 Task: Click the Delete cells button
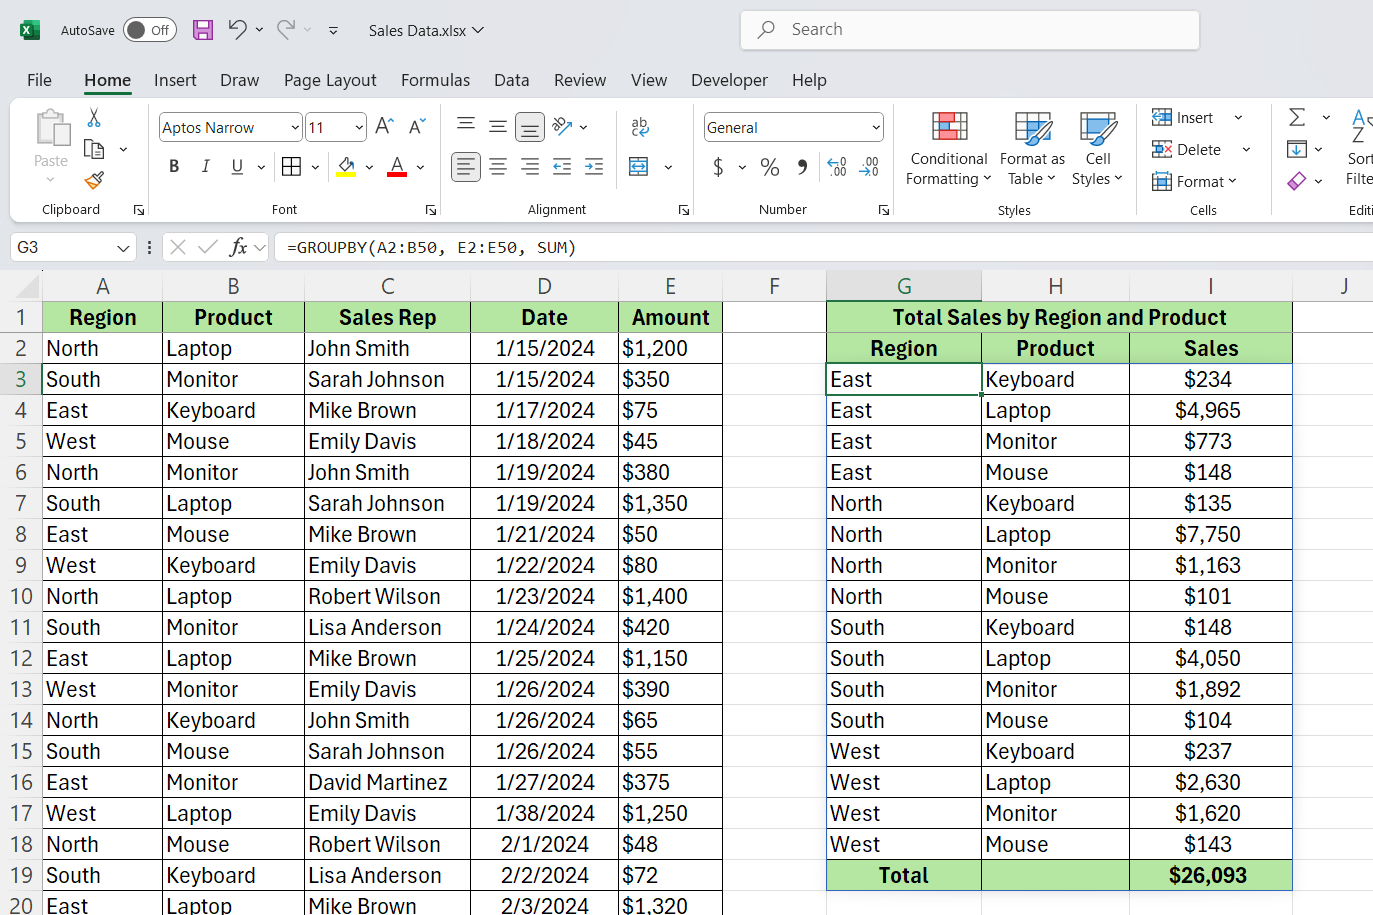[x=1187, y=149]
